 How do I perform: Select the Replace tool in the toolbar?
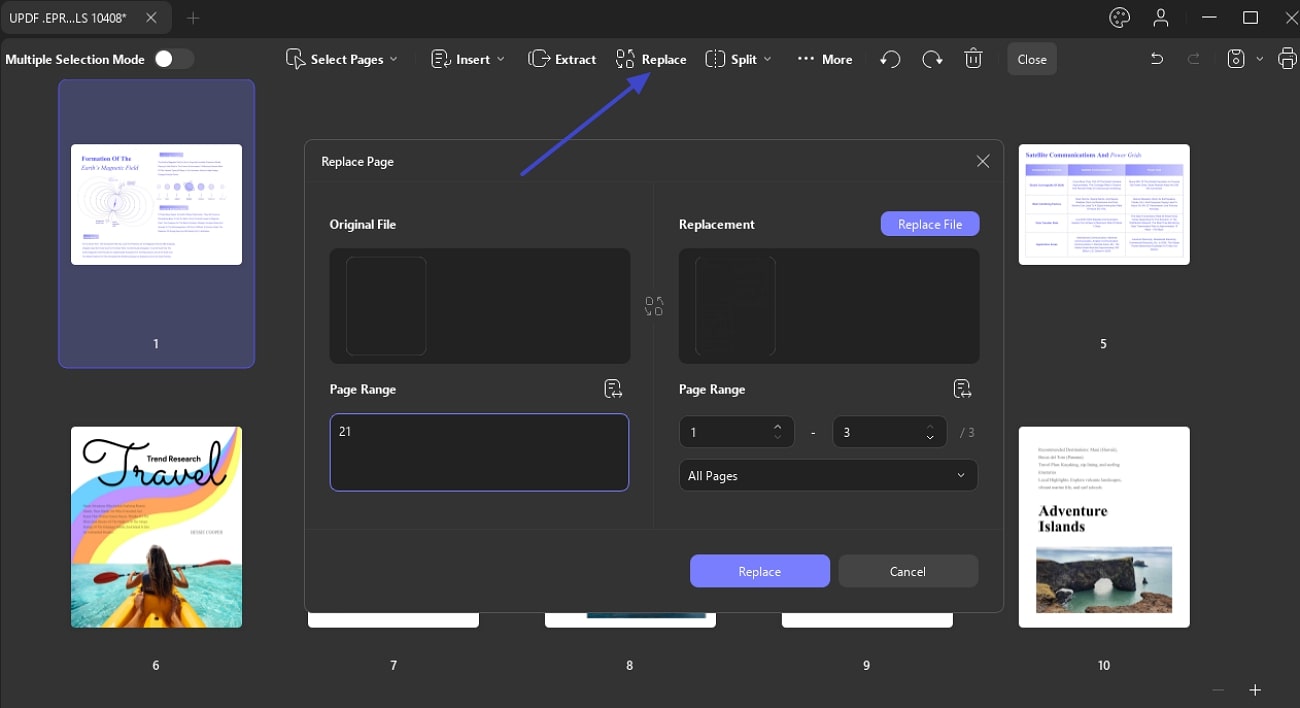(x=651, y=59)
